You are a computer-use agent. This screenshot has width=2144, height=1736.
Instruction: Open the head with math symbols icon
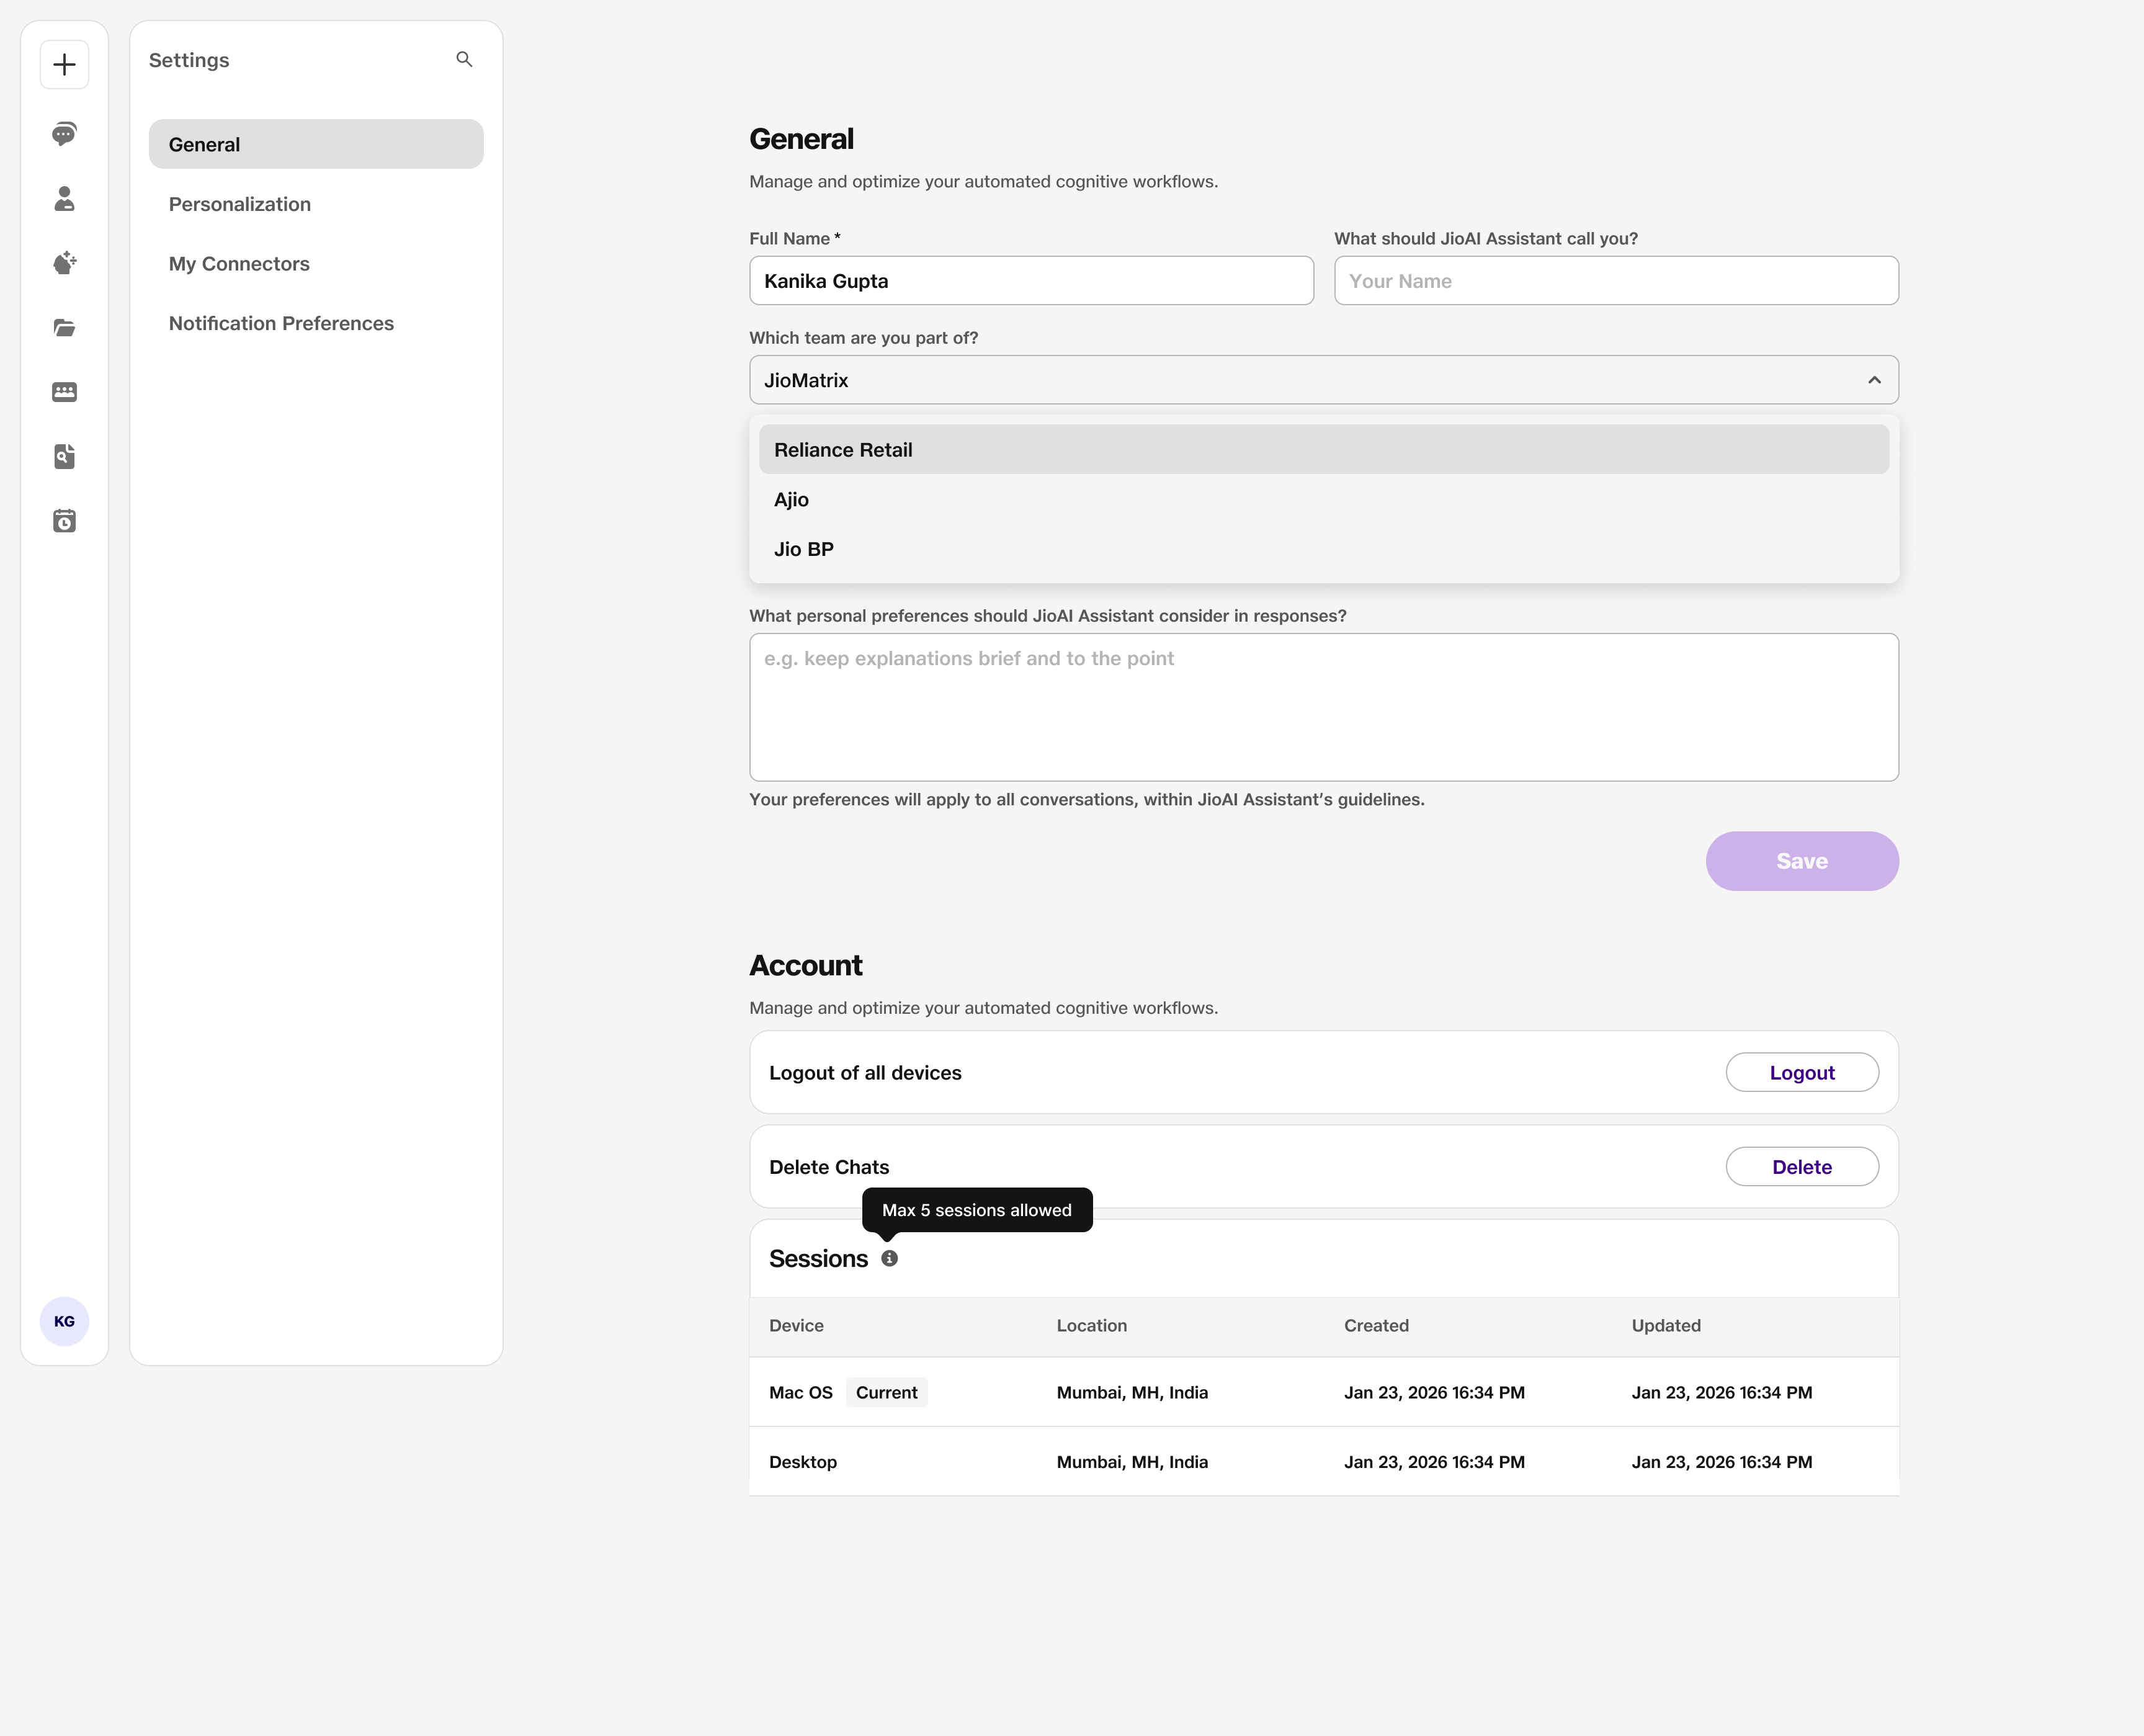[65, 263]
